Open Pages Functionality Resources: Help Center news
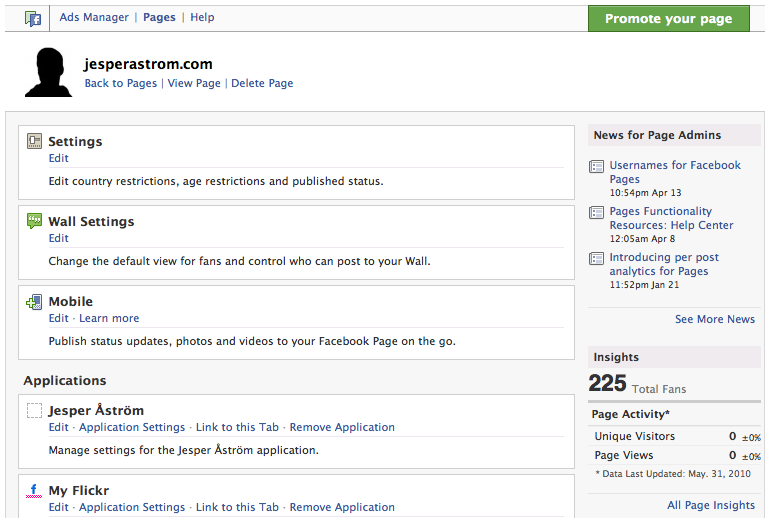This screenshot has width=775, height=518. pyautogui.click(x=671, y=218)
